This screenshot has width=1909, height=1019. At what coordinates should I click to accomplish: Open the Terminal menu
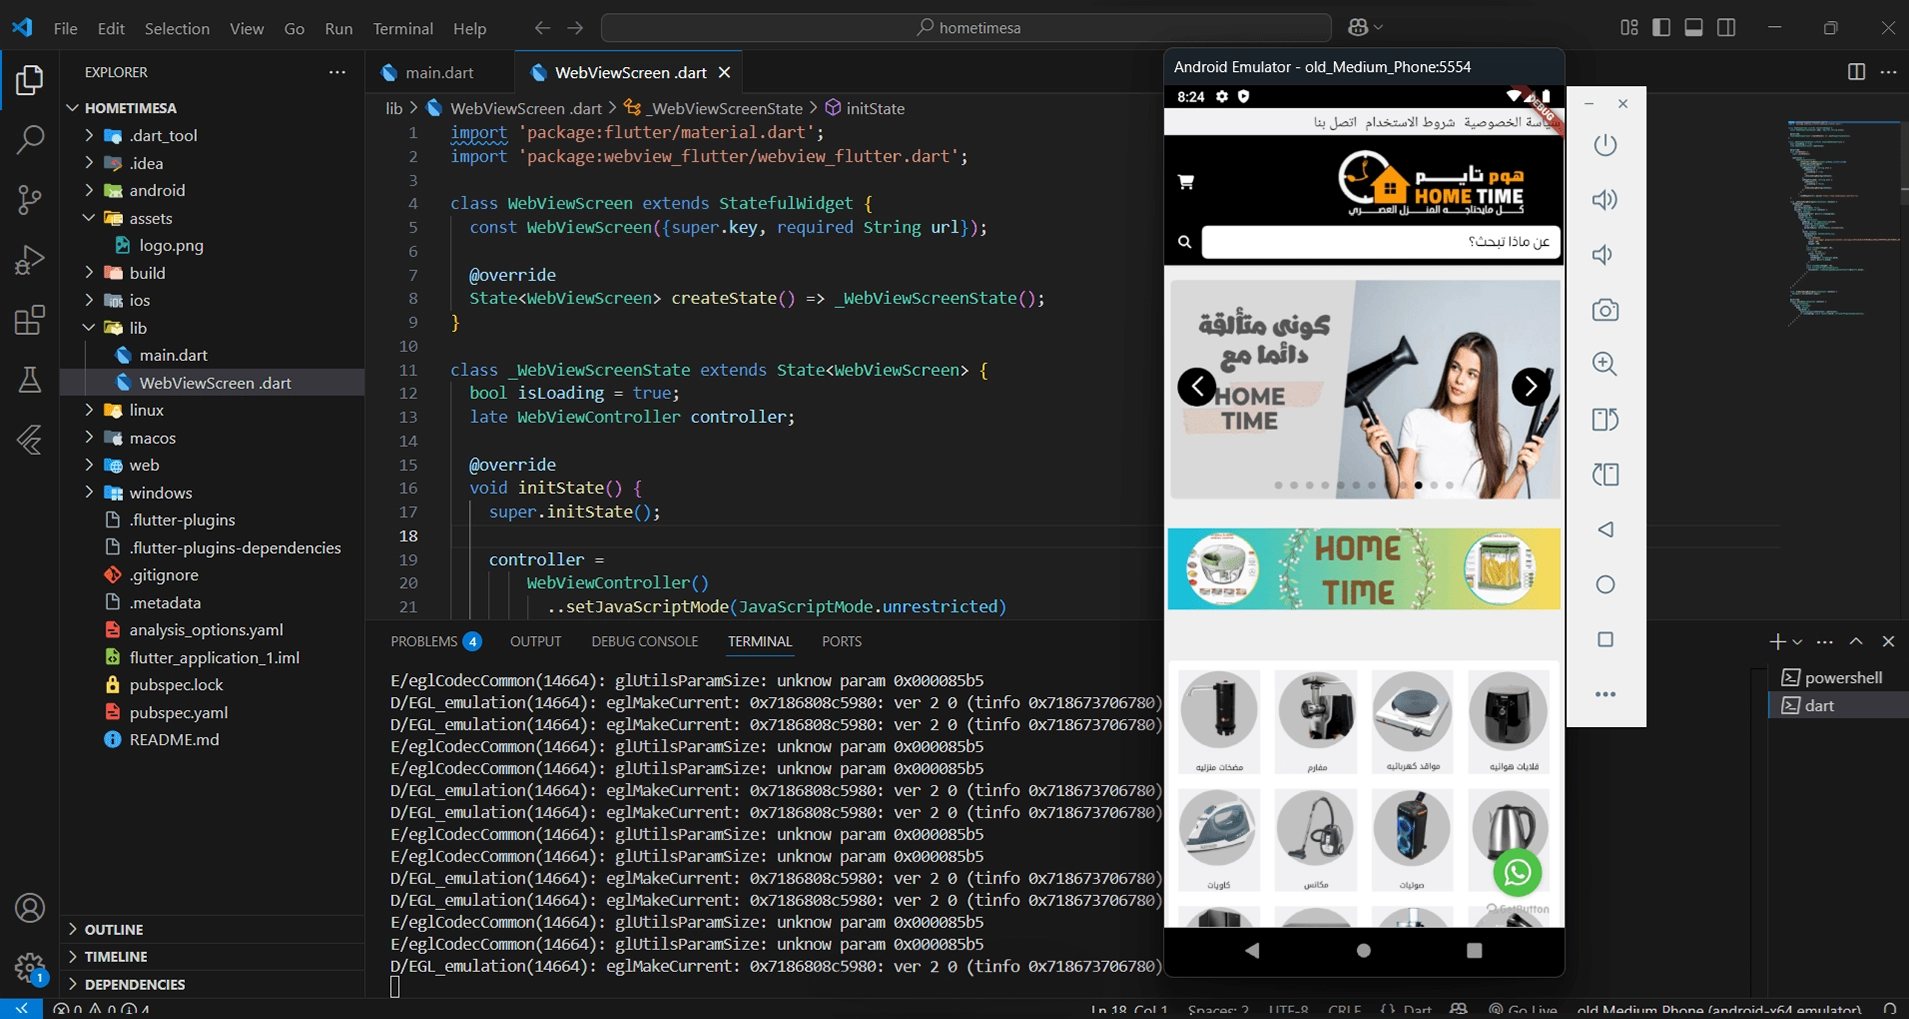point(403,28)
